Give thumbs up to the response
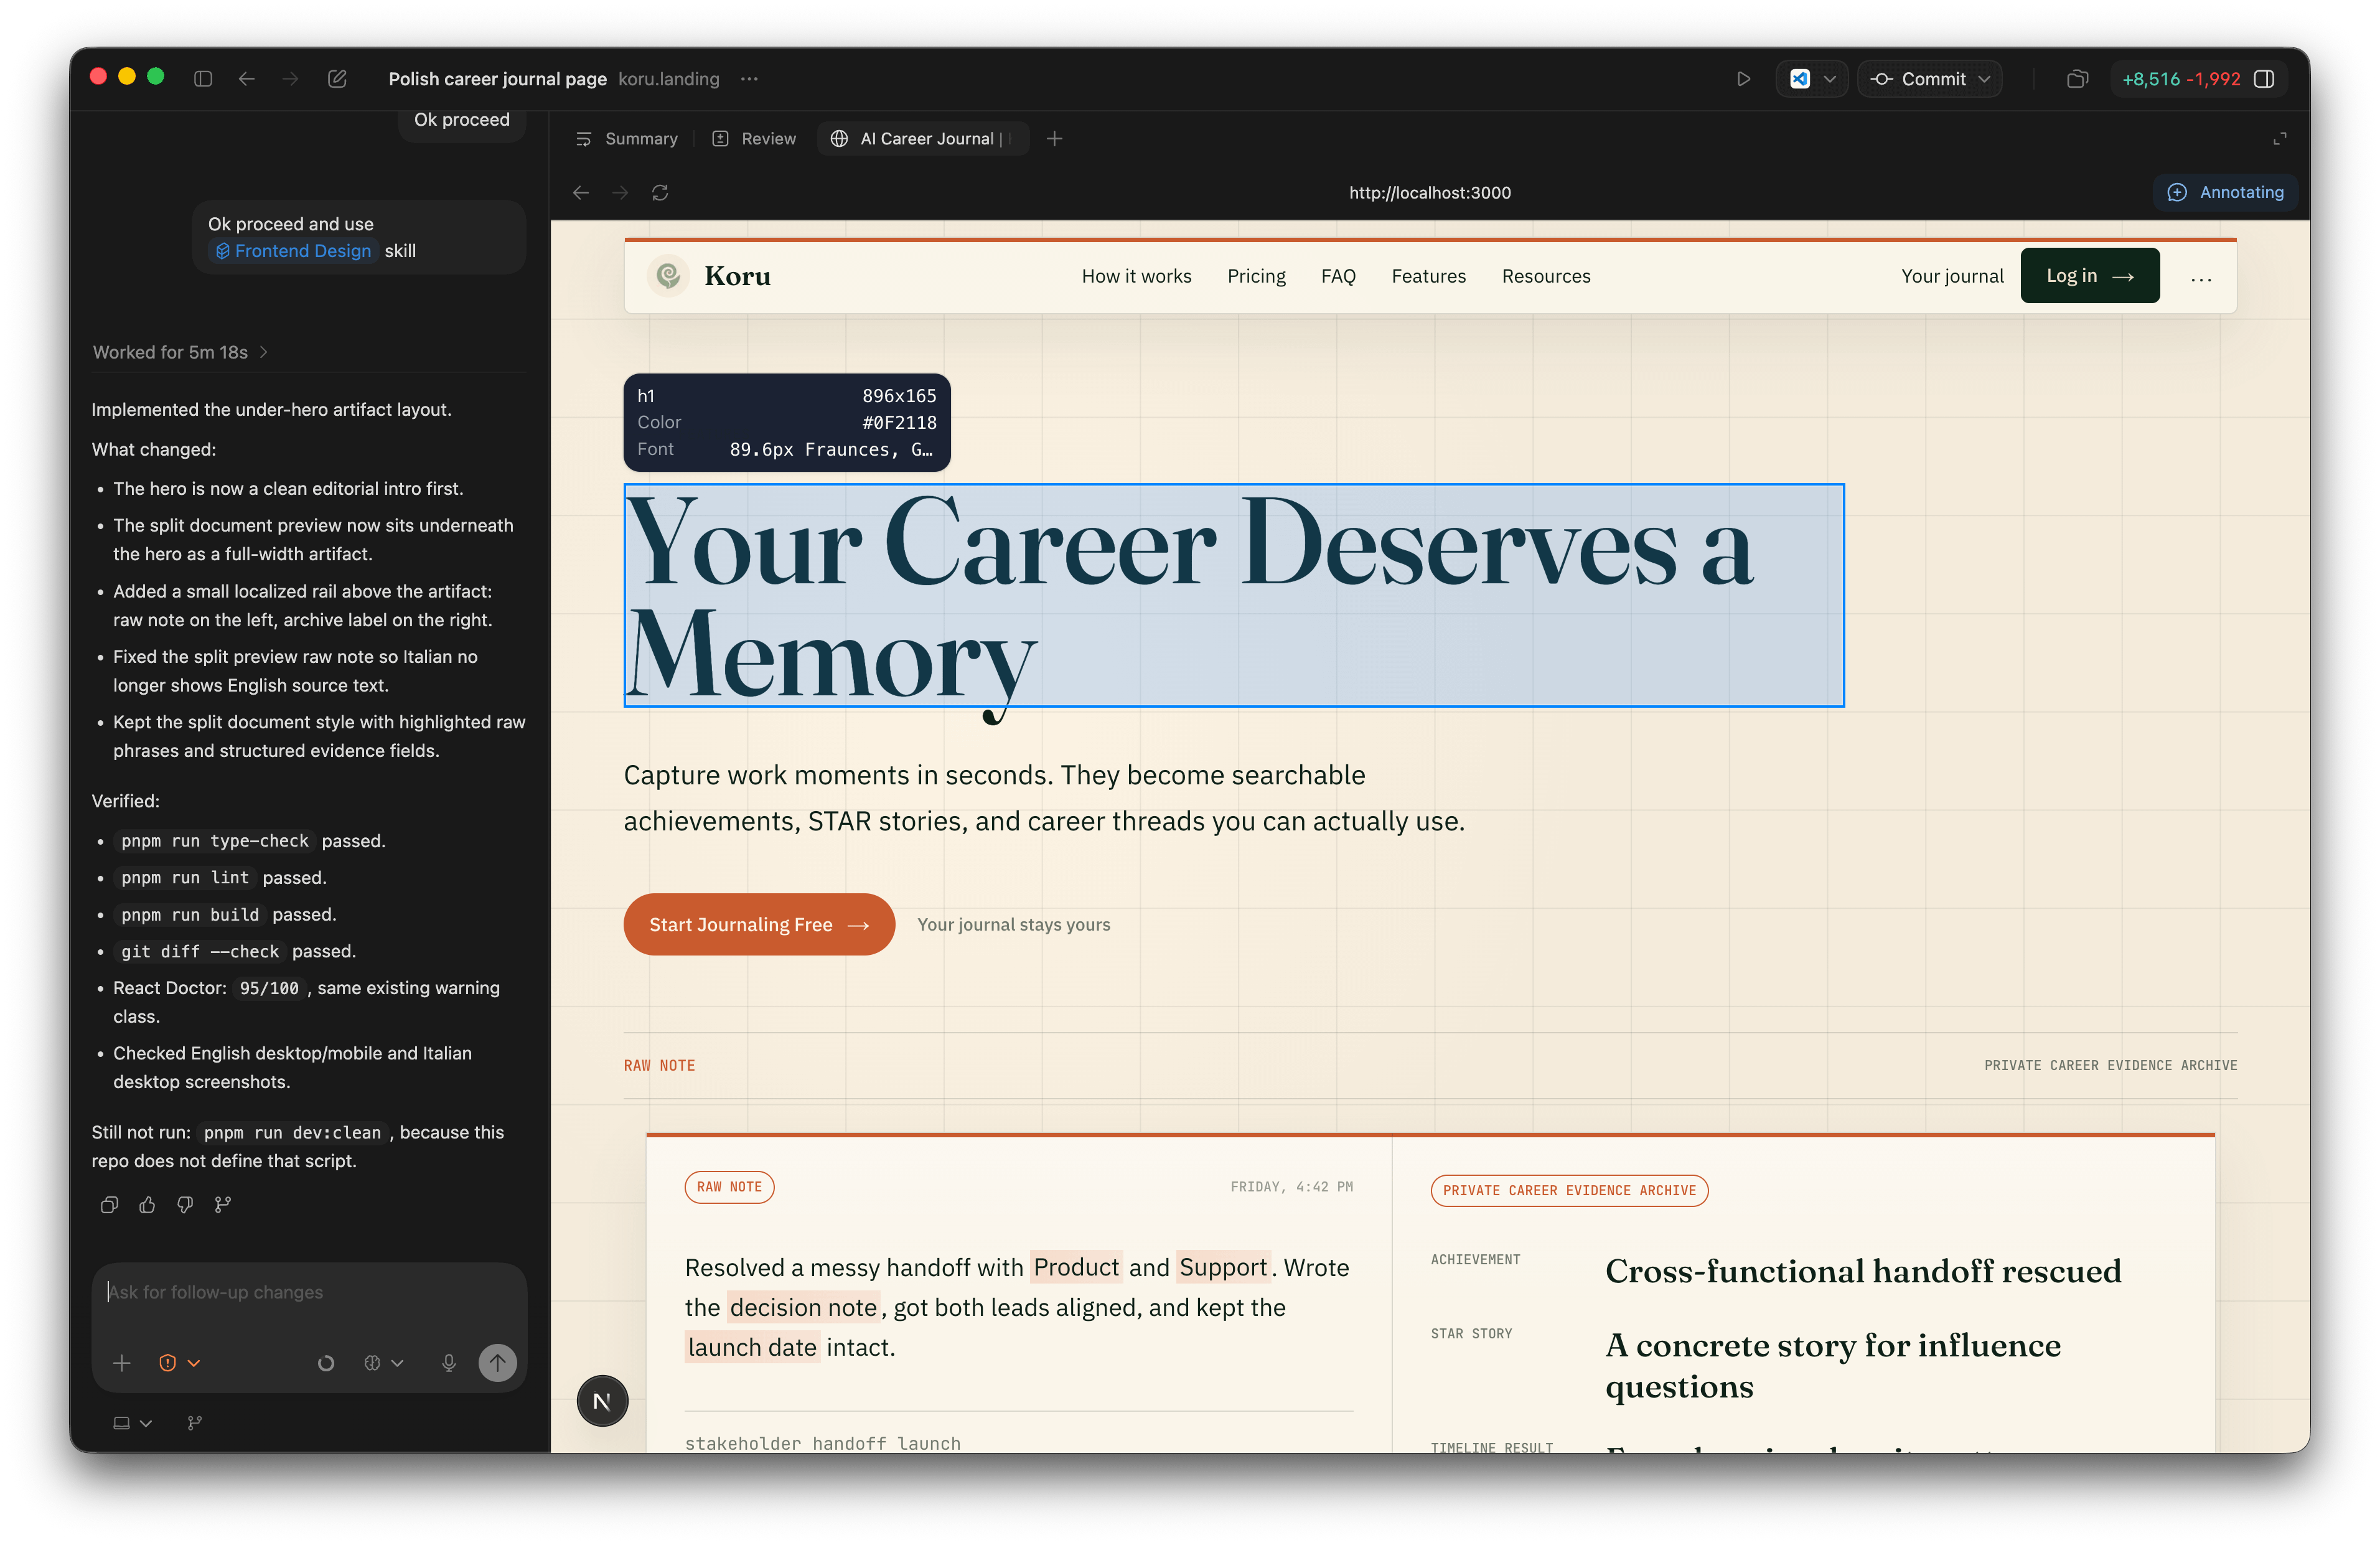This screenshot has height=1545, width=2380. click(x=147, y=1205)
